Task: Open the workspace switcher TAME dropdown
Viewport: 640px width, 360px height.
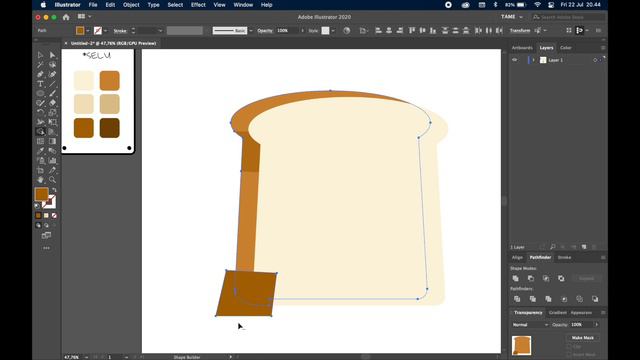Action: (511, 17)
